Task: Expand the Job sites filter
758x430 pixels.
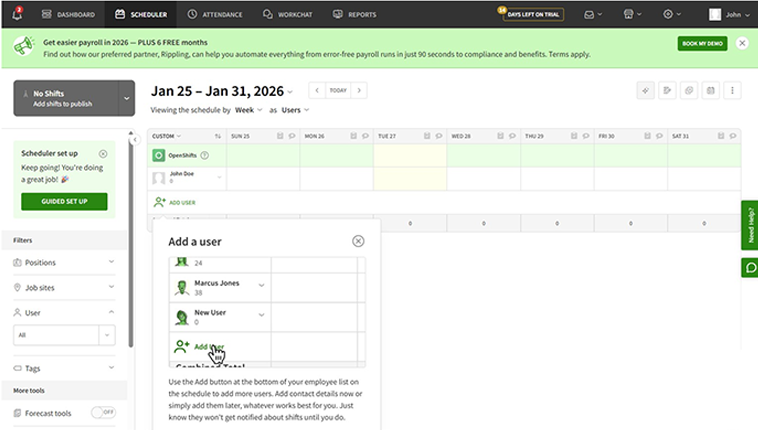Action: 64,287
